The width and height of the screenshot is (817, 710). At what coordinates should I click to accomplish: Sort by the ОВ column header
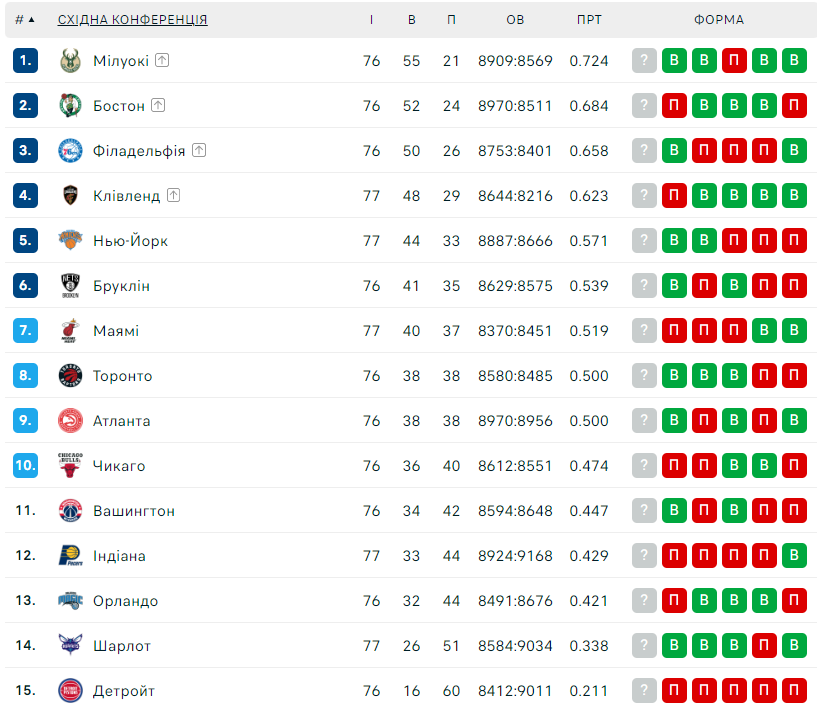[x=515, y=20]
